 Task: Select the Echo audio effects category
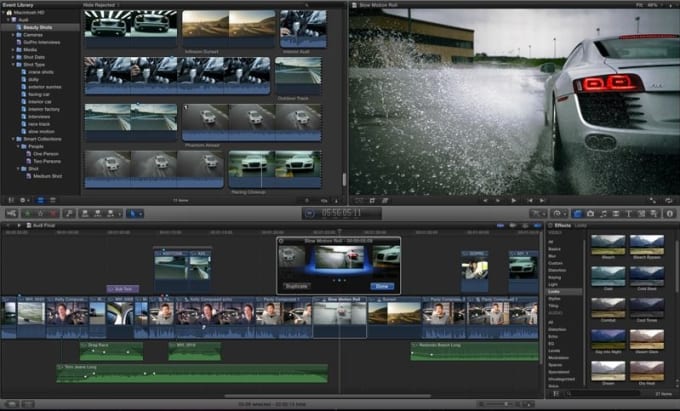click(552, 336)
